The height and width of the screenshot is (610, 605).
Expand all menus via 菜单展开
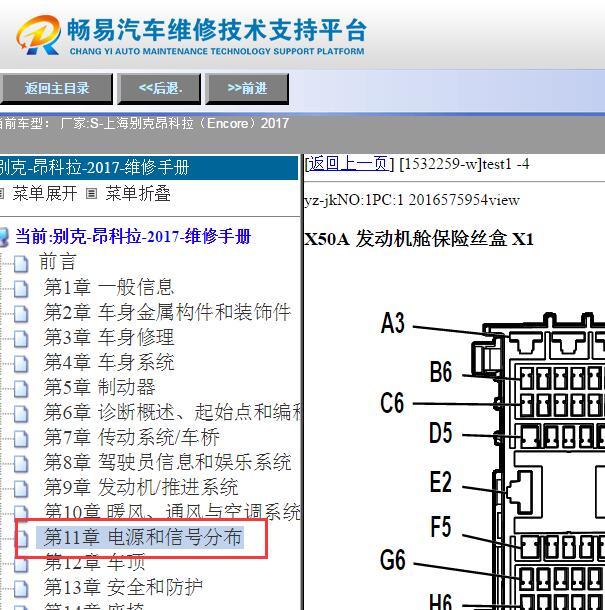coord(44,193)
